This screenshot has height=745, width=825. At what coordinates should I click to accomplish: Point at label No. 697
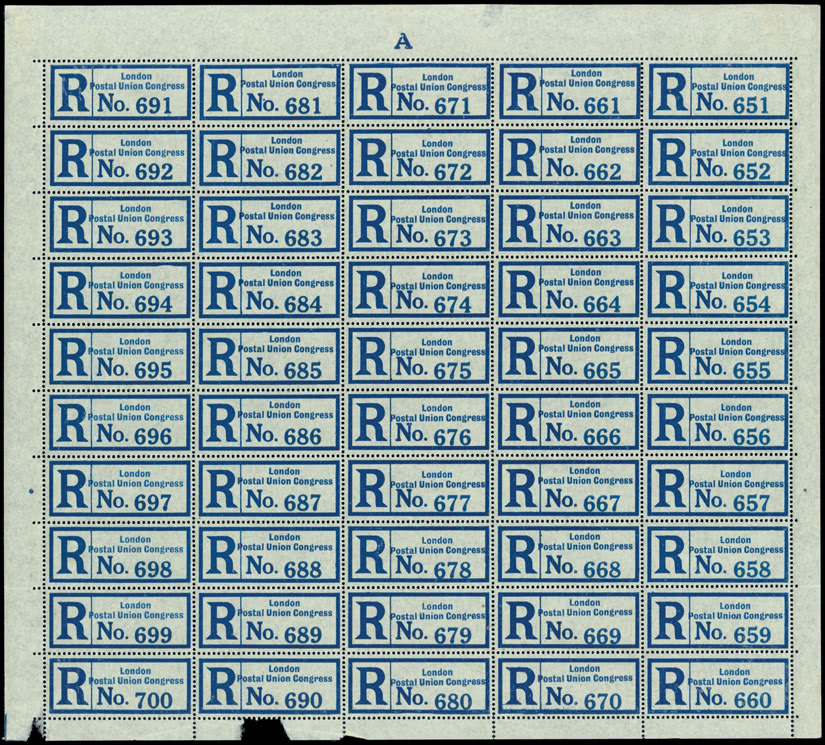click(120, 489)
